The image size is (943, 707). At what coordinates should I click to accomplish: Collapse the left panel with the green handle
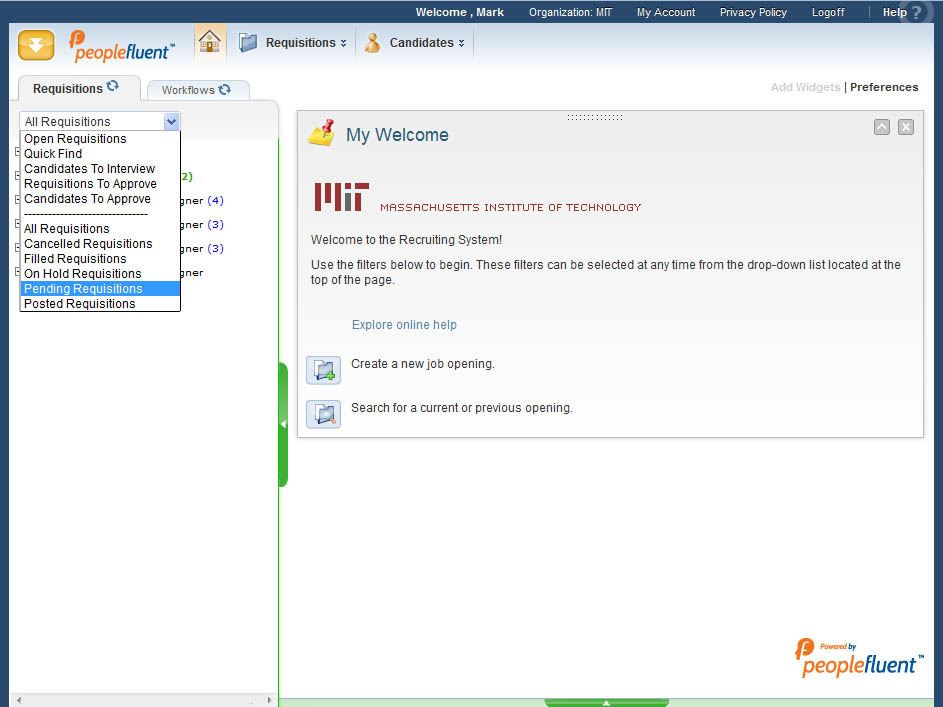[283, 424]
